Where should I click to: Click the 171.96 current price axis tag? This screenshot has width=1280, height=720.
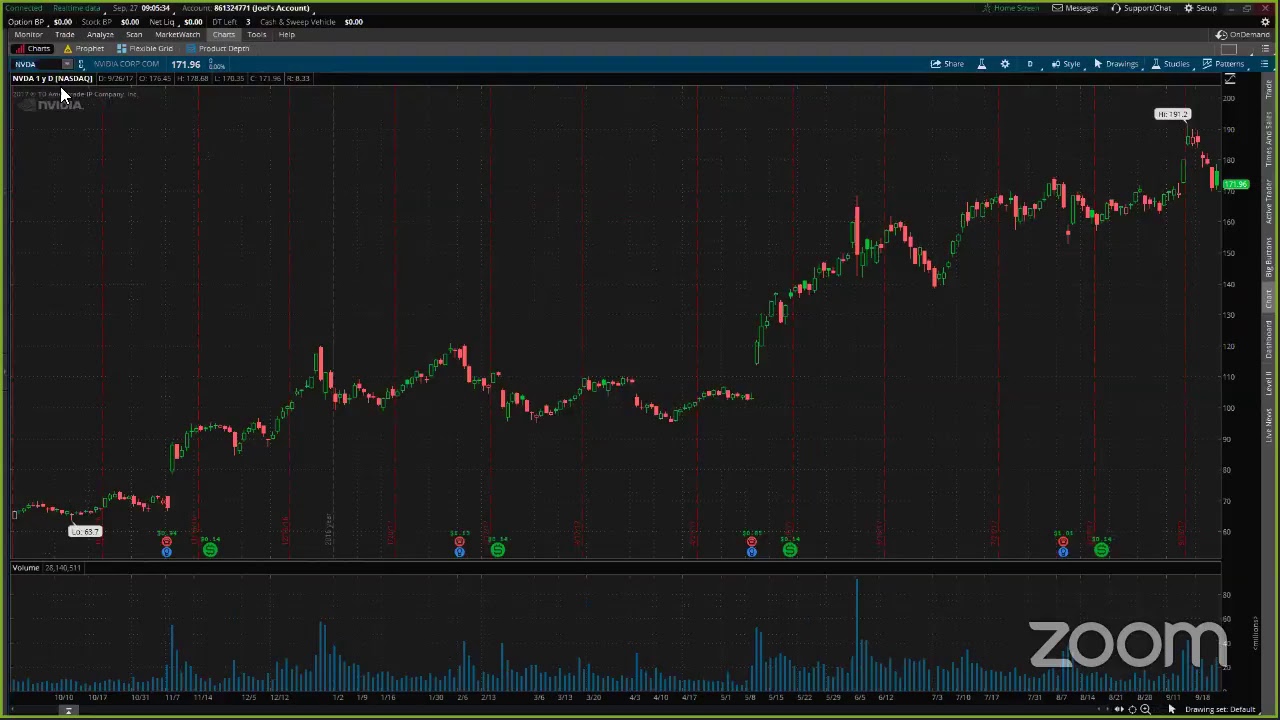click(x=1236, y=185)
